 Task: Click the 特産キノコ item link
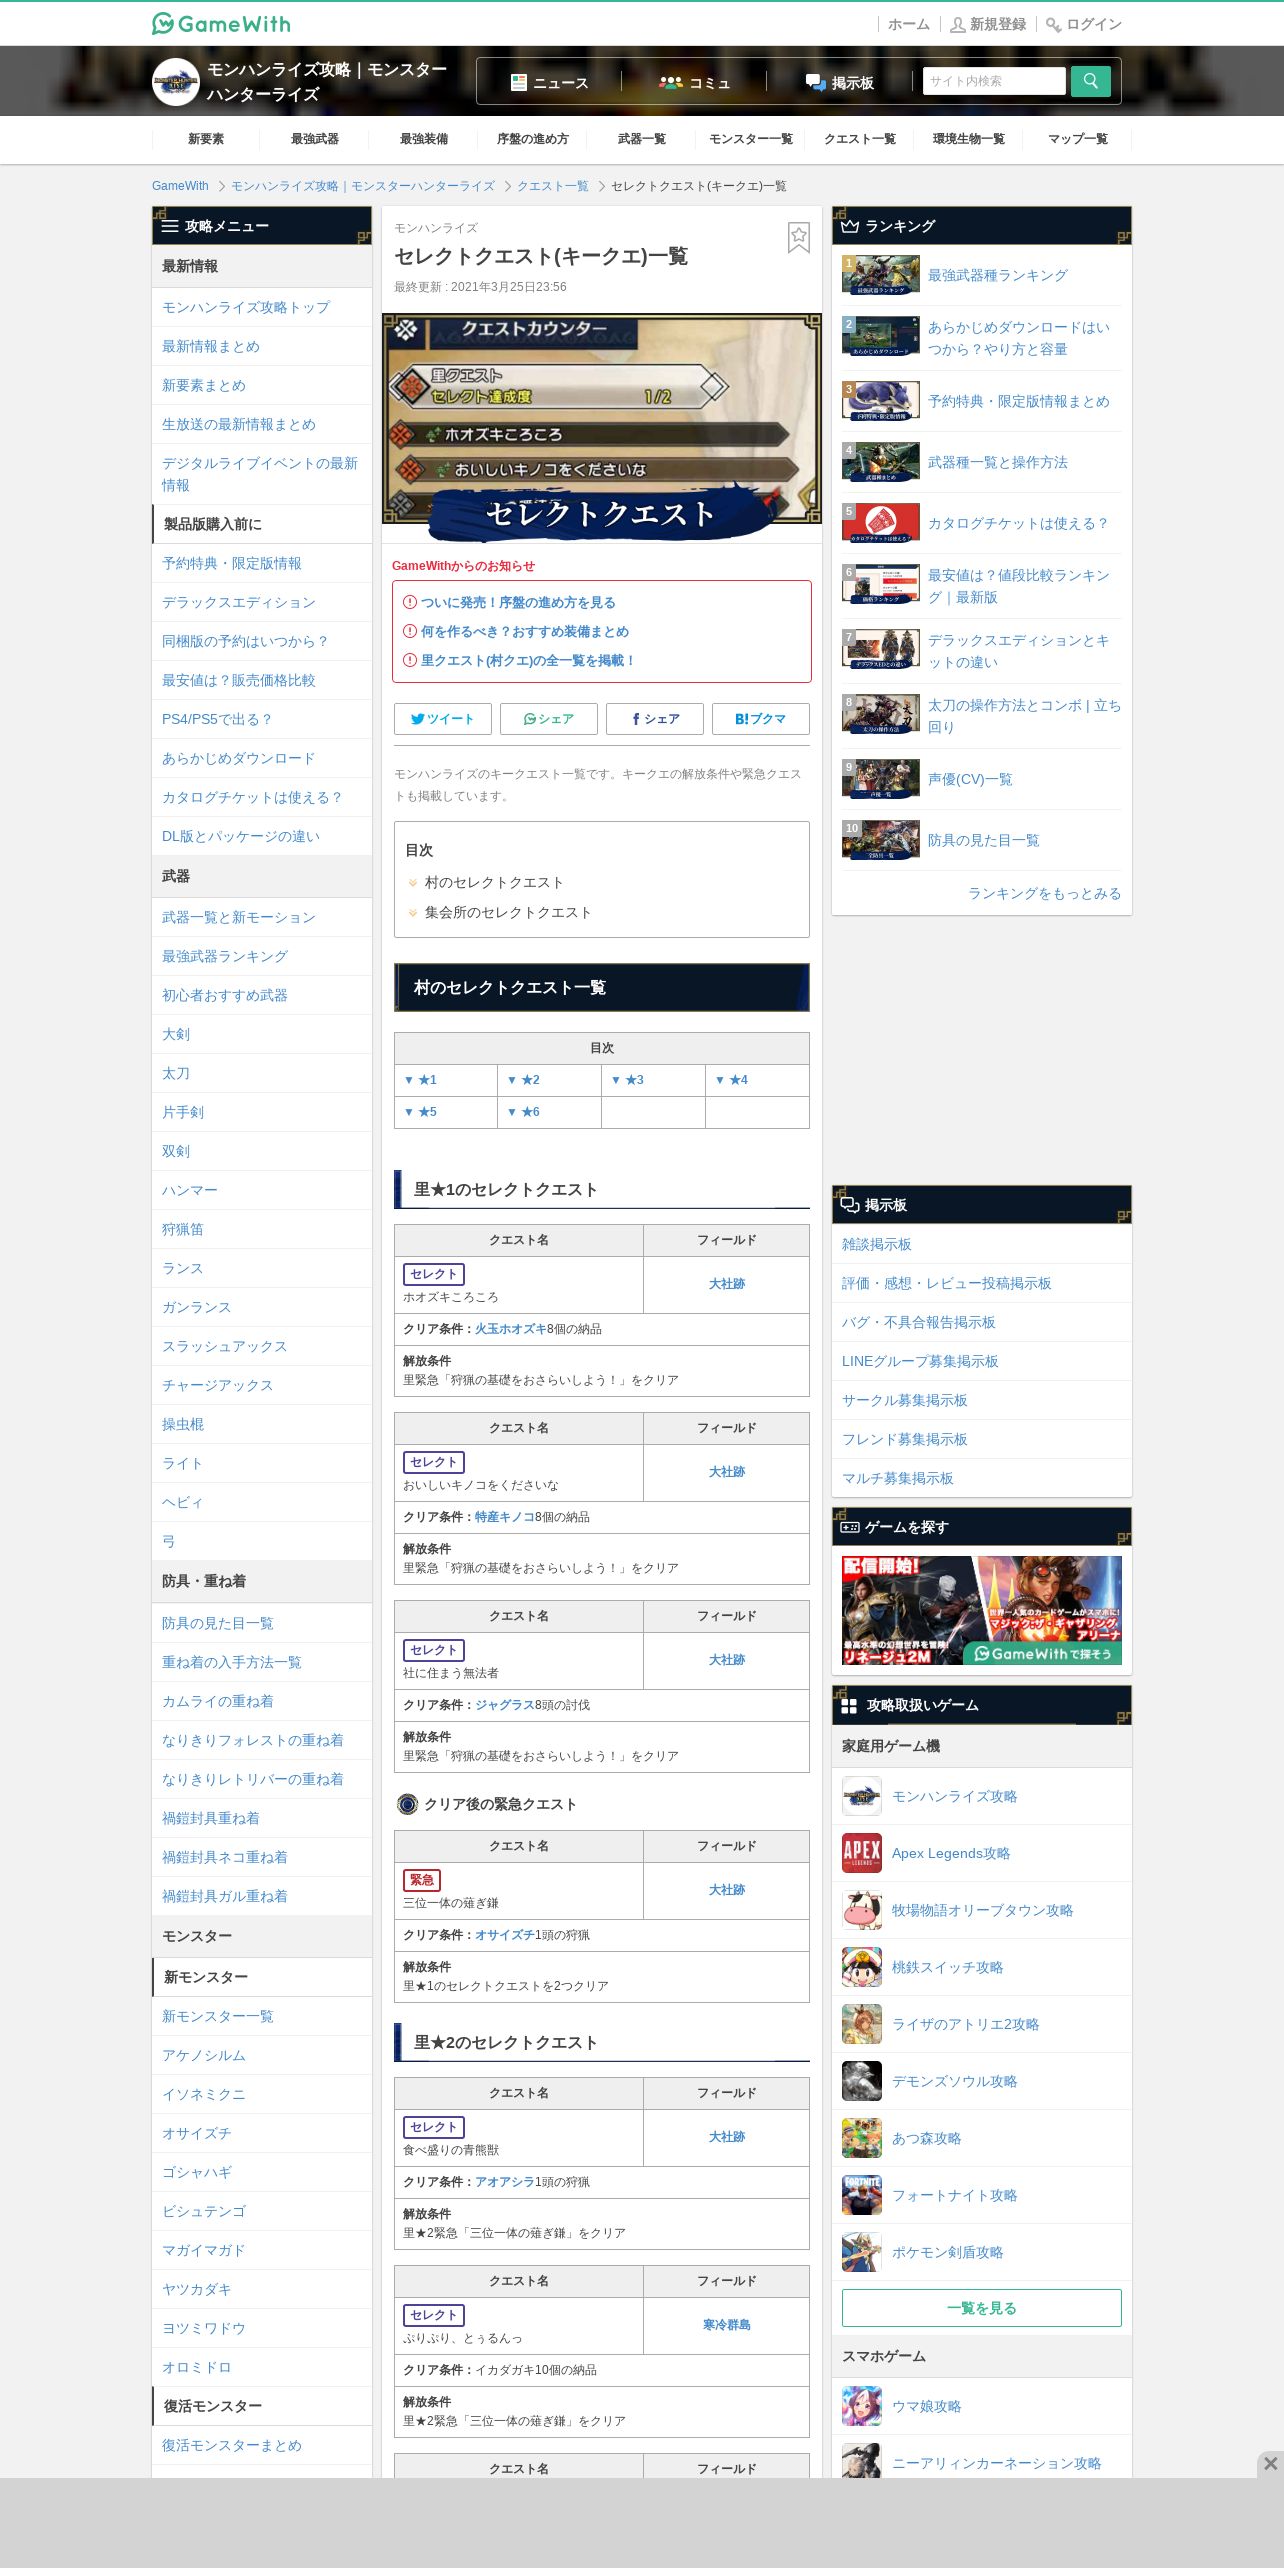(x=504, y=1517)
